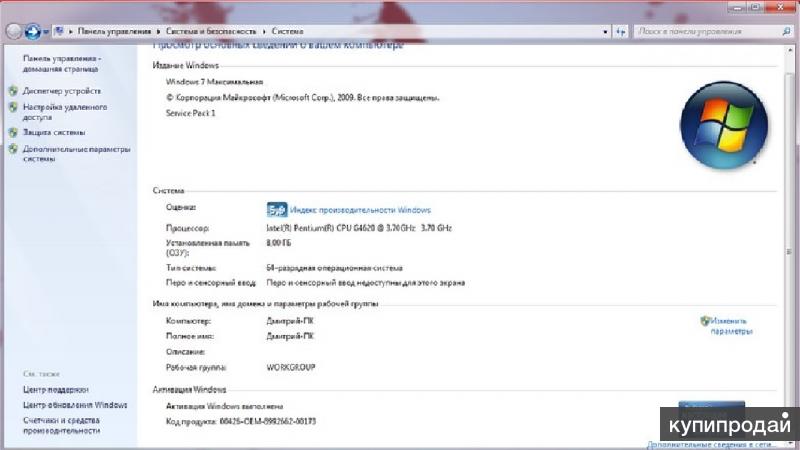800x450 pixels.
Task: Open 'Настройка удаленного доступа' link
Action: click(x=65, y=112)
